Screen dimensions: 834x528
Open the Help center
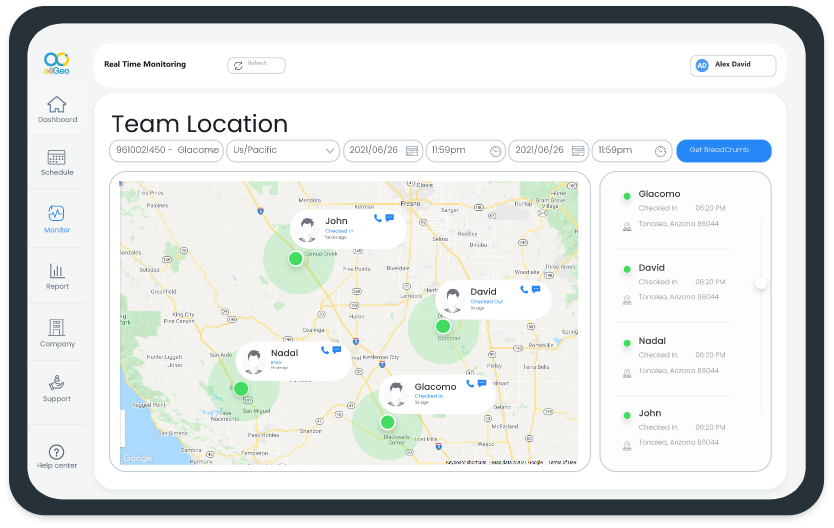pyautogui.click(x=57, y=457)
